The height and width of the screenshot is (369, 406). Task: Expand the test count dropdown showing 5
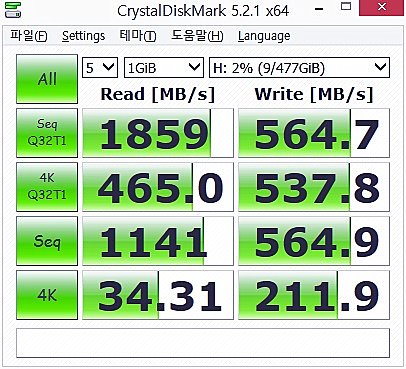(100, 68)
